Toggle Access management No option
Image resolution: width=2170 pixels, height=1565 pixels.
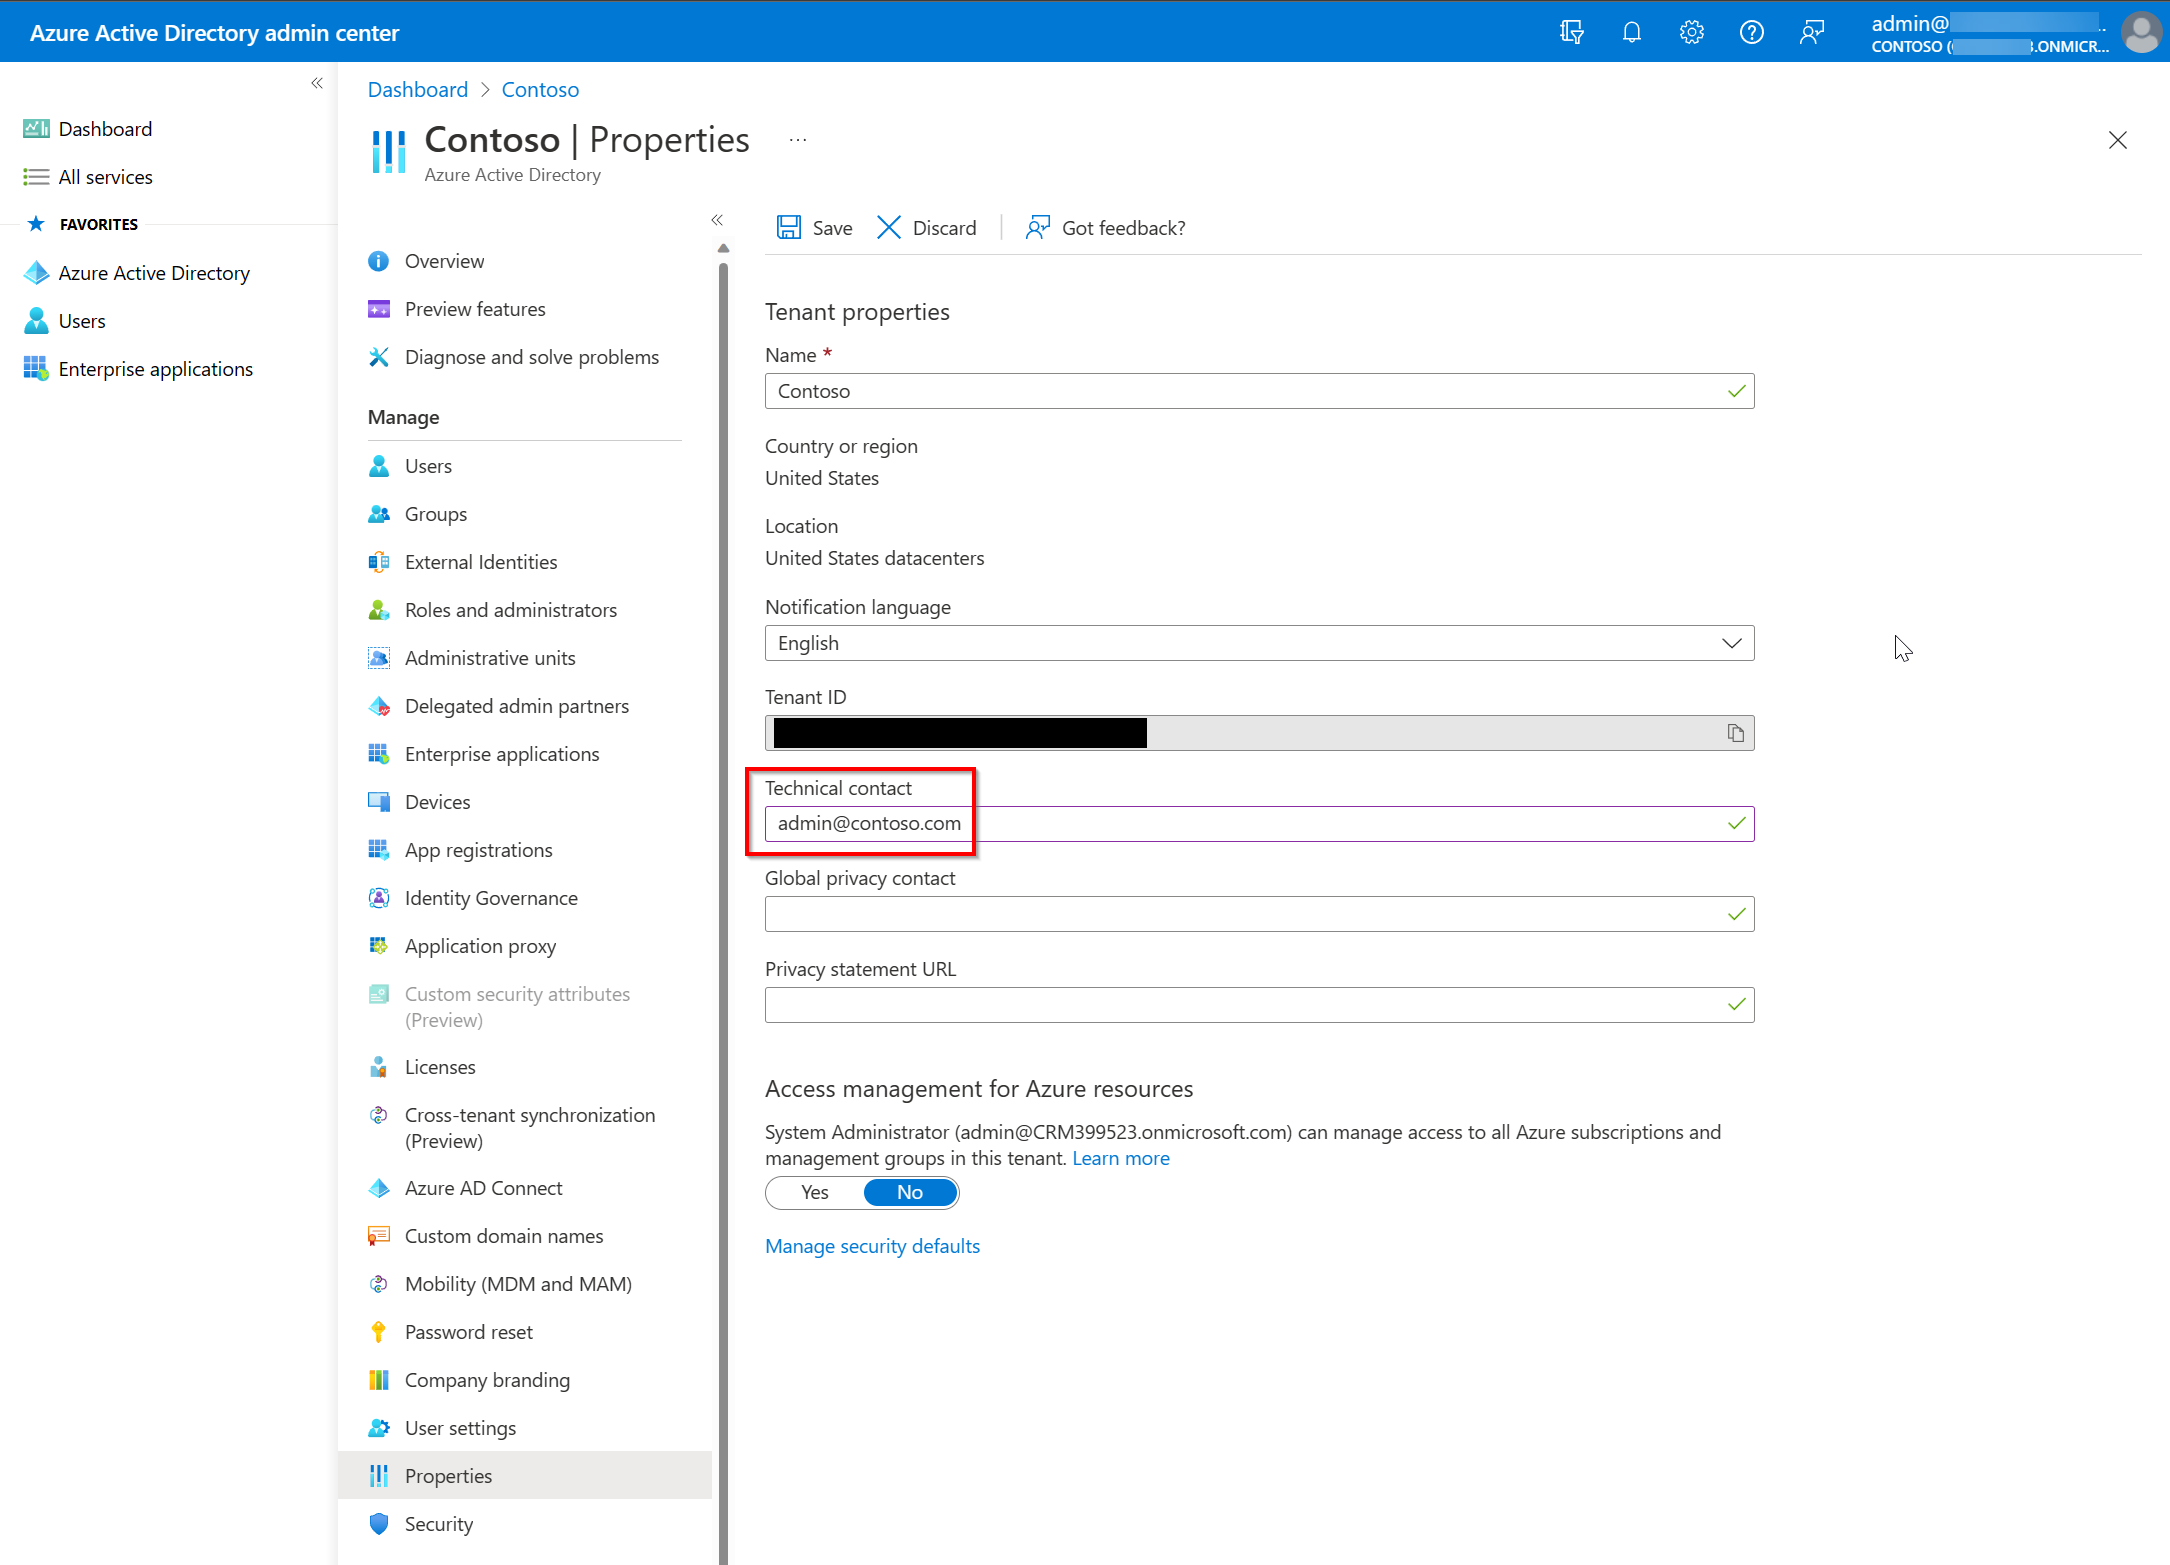(x=910, y=1191)
